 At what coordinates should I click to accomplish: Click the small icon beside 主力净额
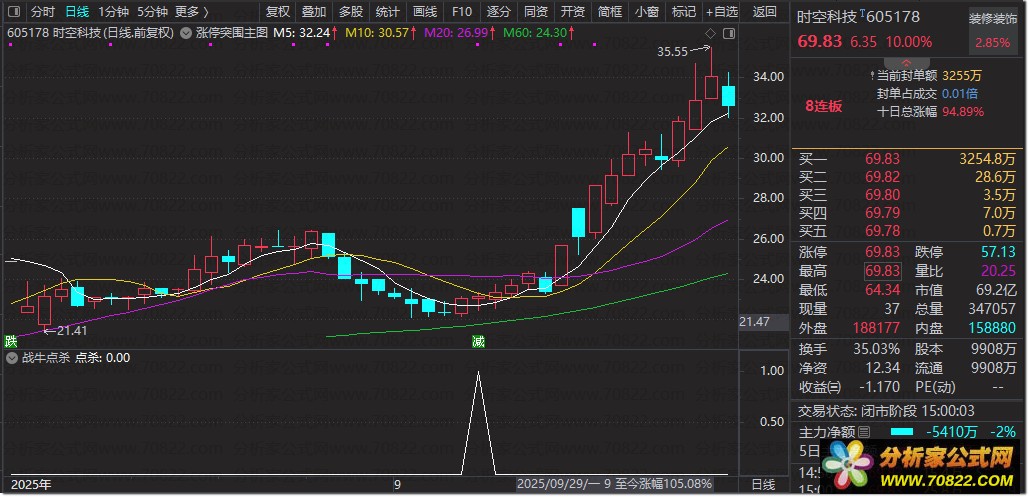point(865,432)
